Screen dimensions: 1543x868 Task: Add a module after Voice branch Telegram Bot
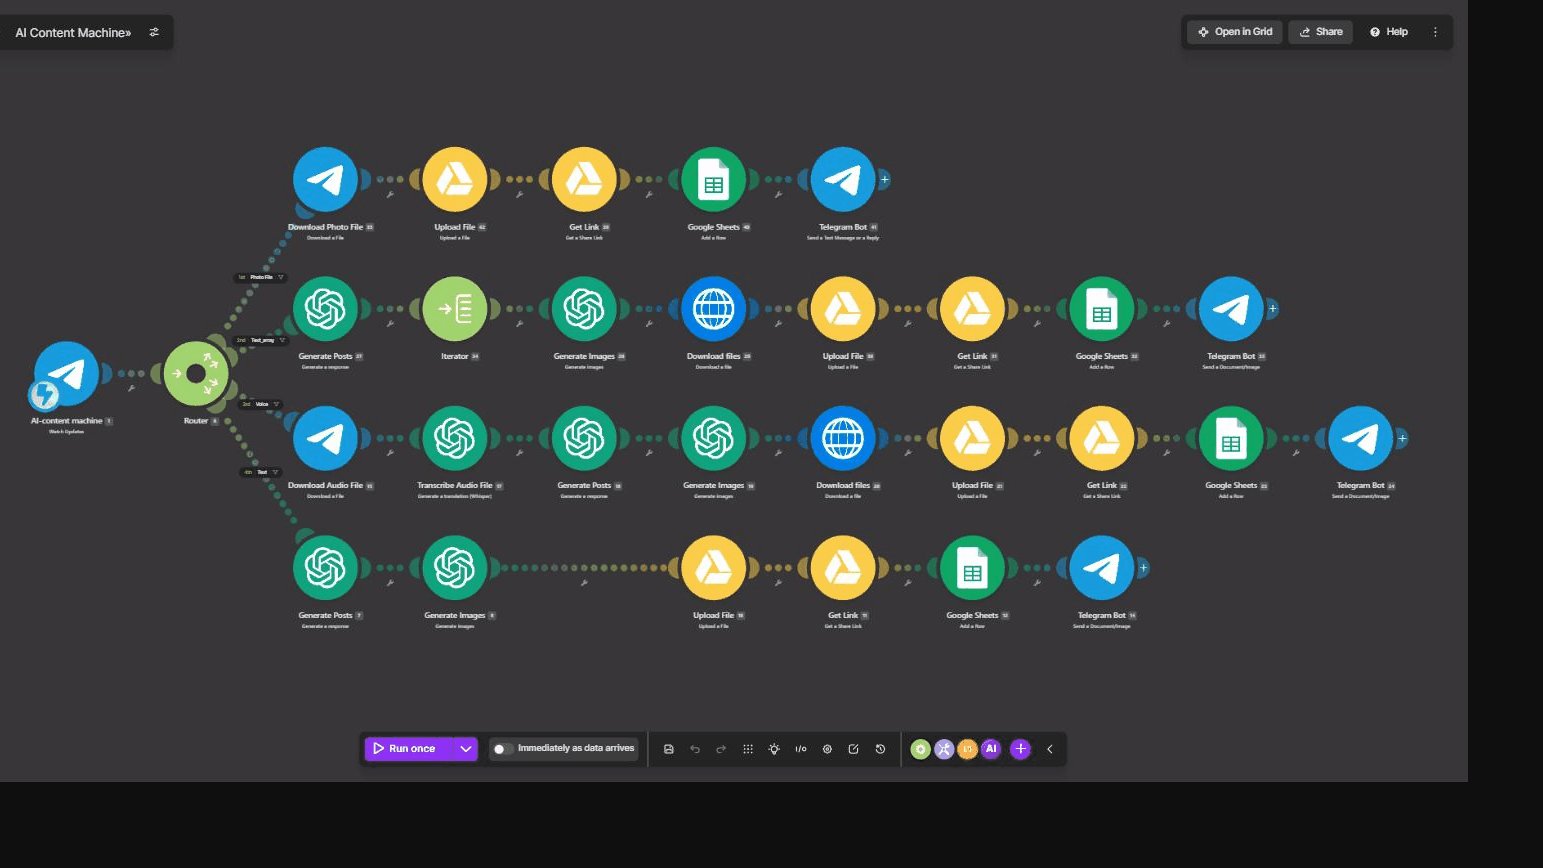coord(1402,438)
